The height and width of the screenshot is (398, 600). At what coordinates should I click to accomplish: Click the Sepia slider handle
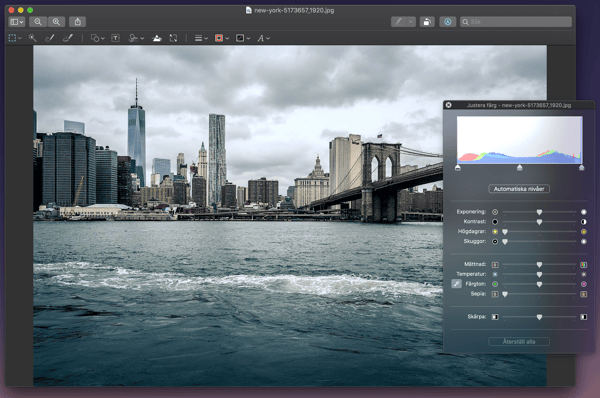(x=505, y=294)
